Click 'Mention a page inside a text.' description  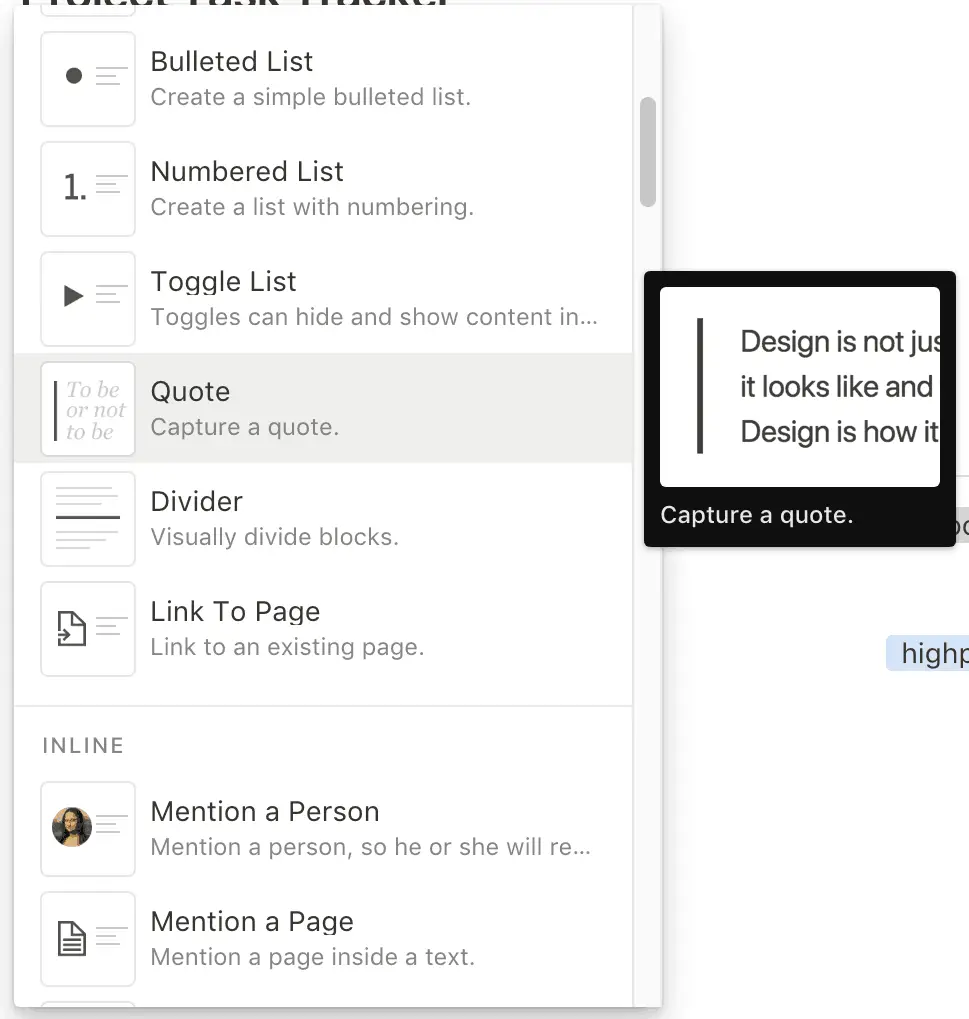tap(313, 957)
